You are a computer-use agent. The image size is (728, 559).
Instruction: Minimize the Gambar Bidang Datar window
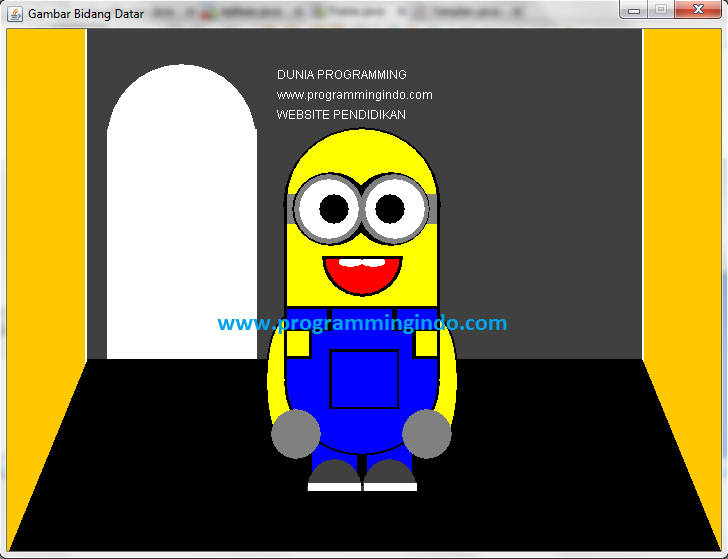[634, 9]
